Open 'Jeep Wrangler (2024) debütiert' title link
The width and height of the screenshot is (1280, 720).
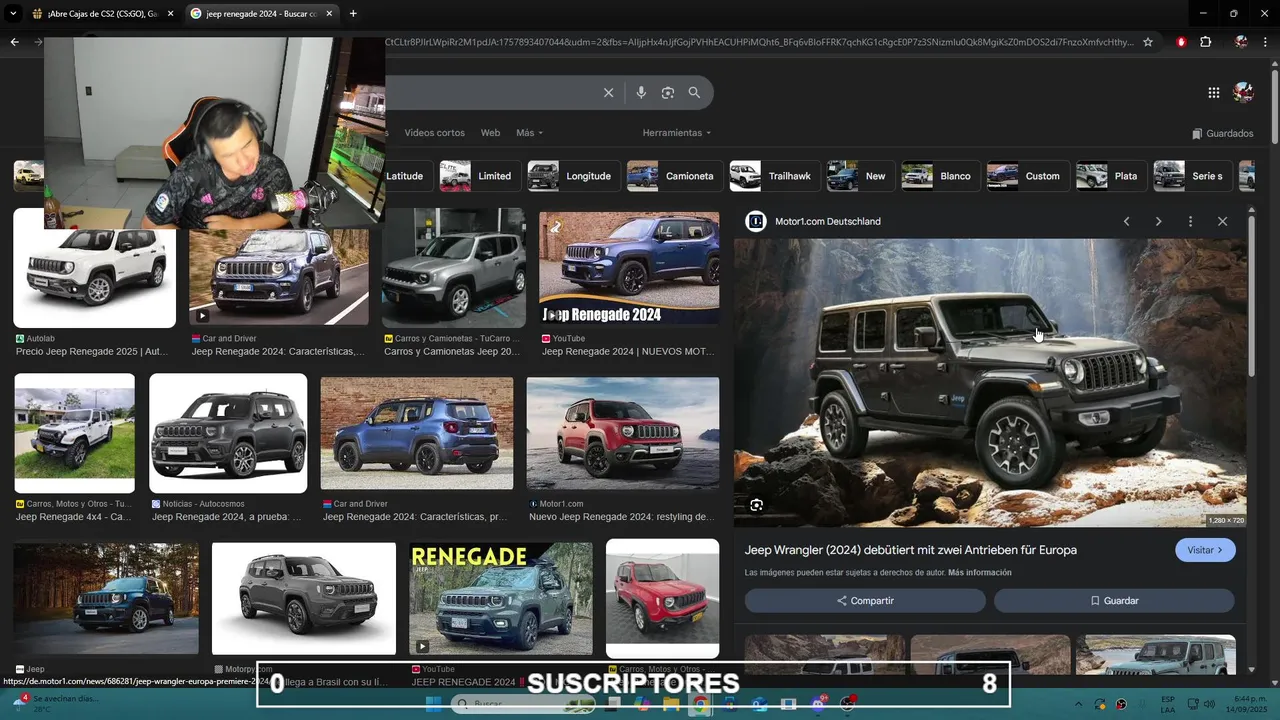911,550
